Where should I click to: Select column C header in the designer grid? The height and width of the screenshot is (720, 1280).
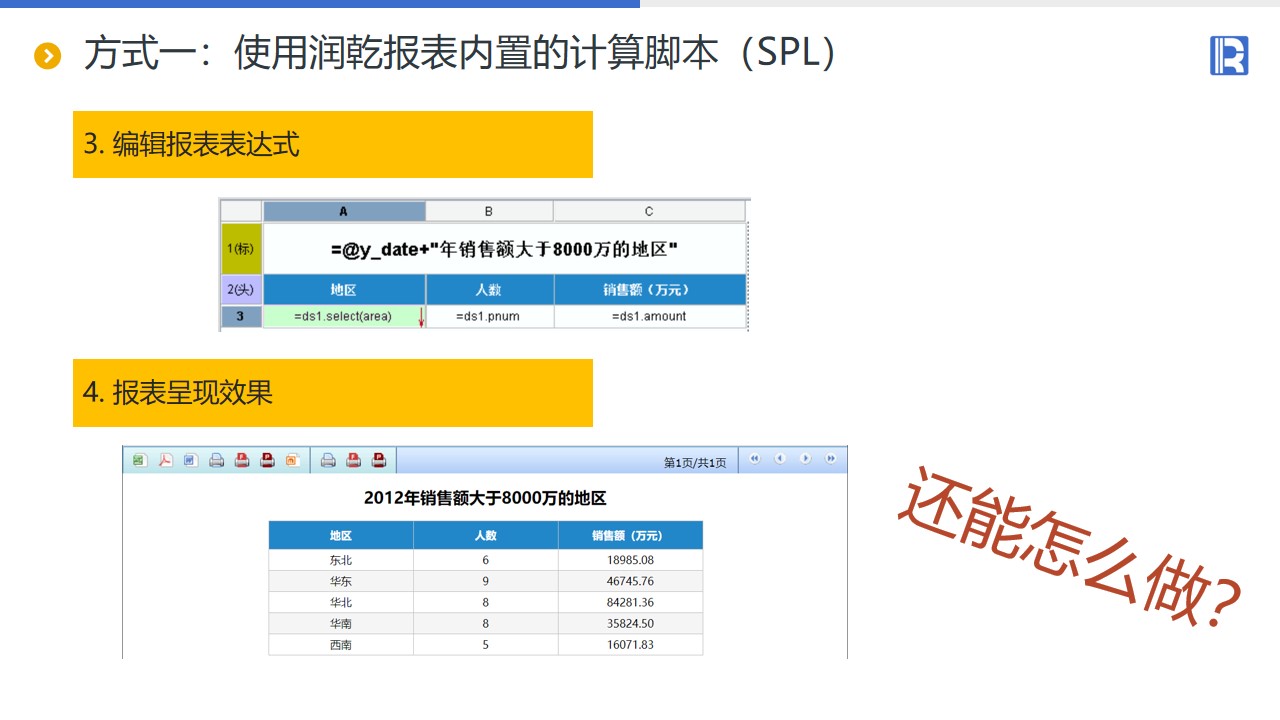pyautogui.click(x=649, y=211)
